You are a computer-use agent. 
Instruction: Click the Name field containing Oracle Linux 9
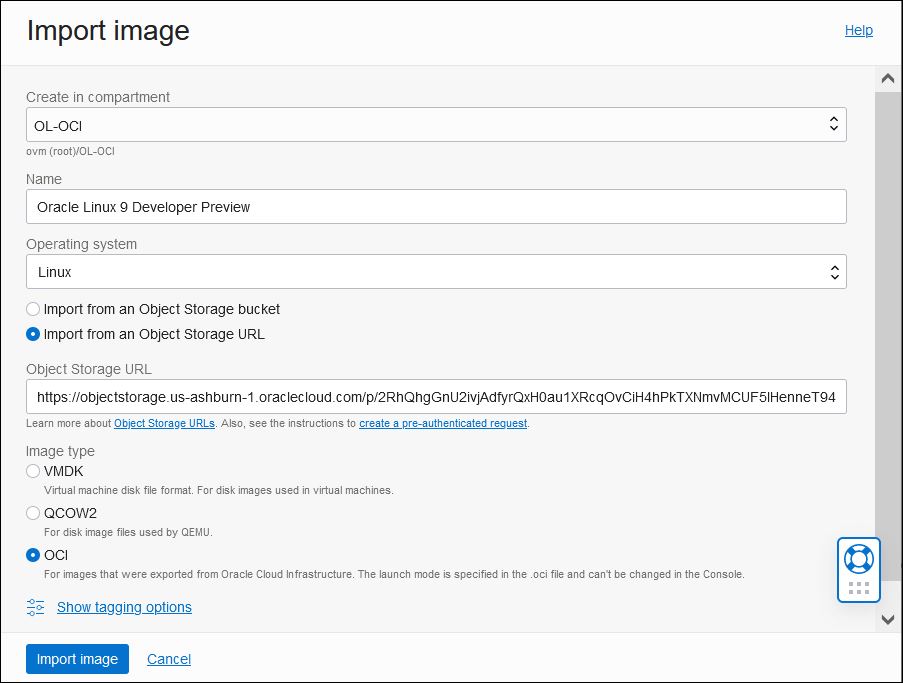point(436,206)
